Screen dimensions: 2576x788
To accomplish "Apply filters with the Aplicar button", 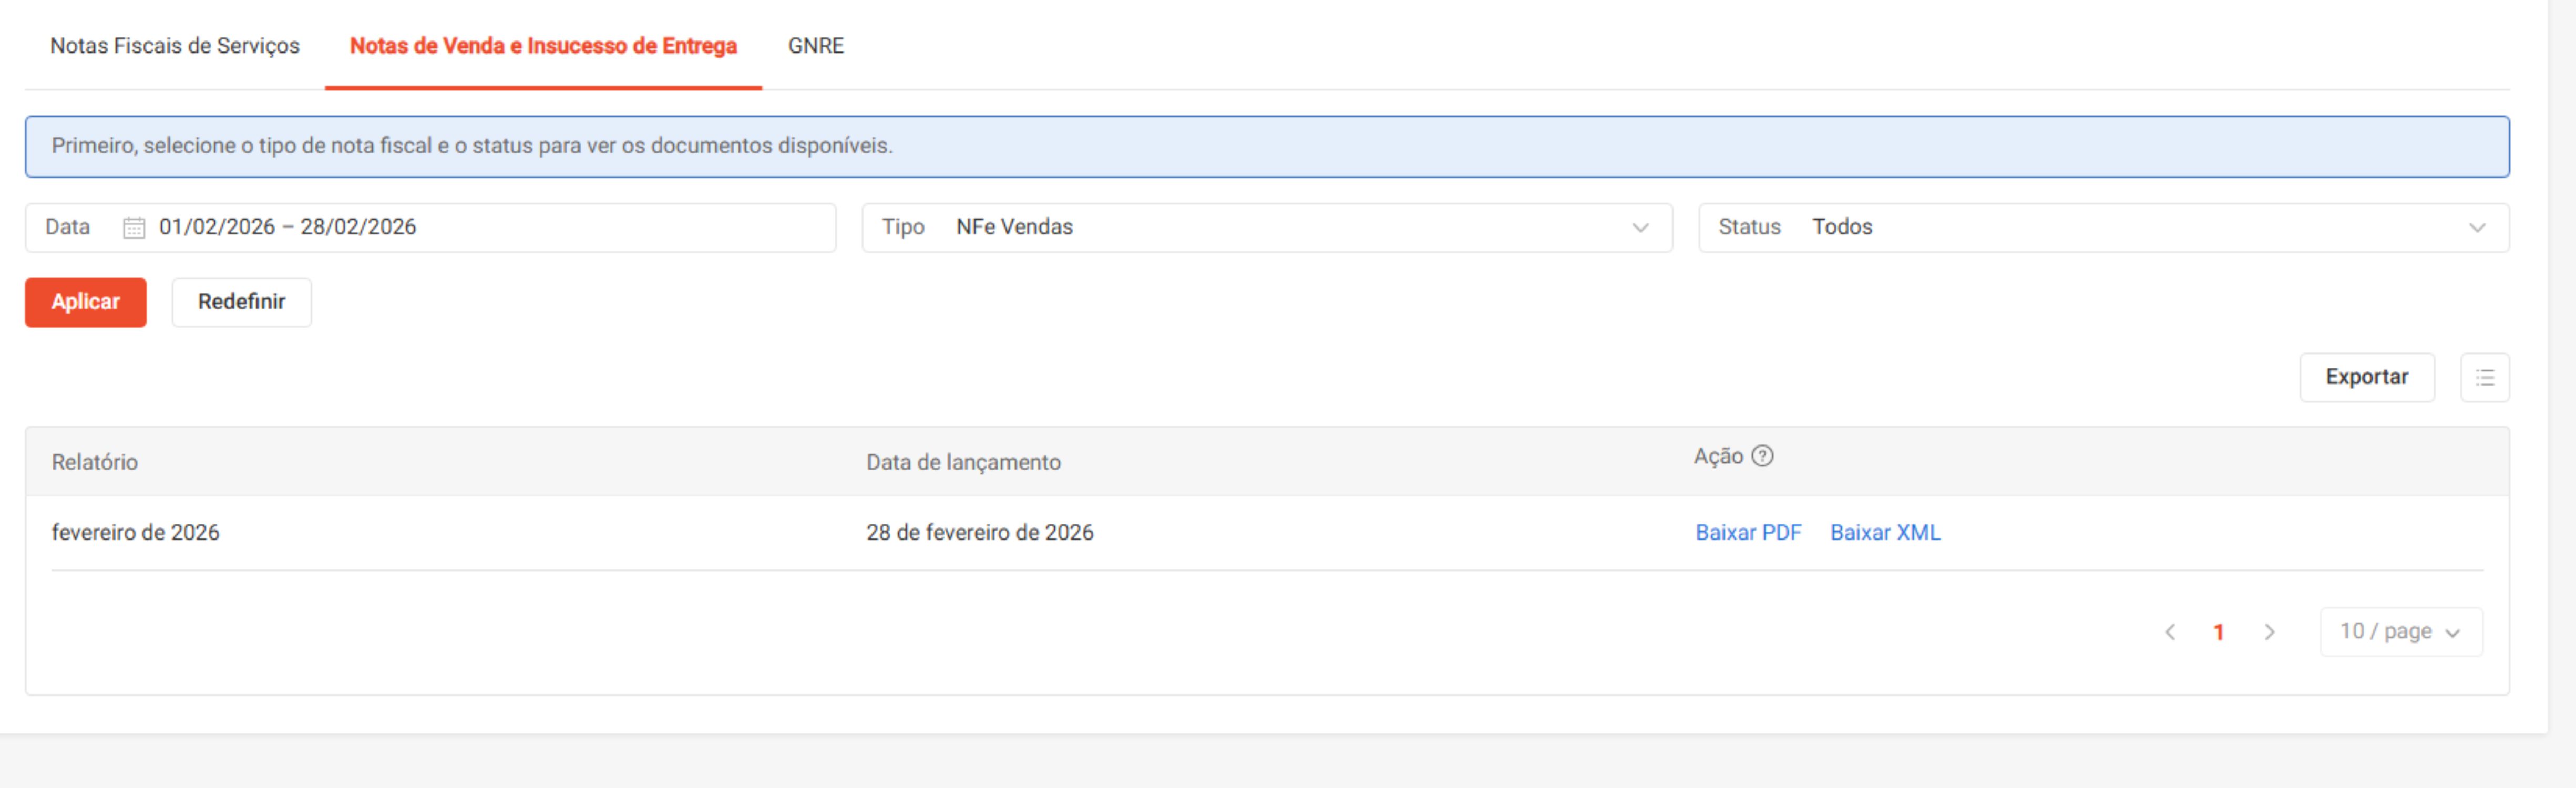I will 85,302.
